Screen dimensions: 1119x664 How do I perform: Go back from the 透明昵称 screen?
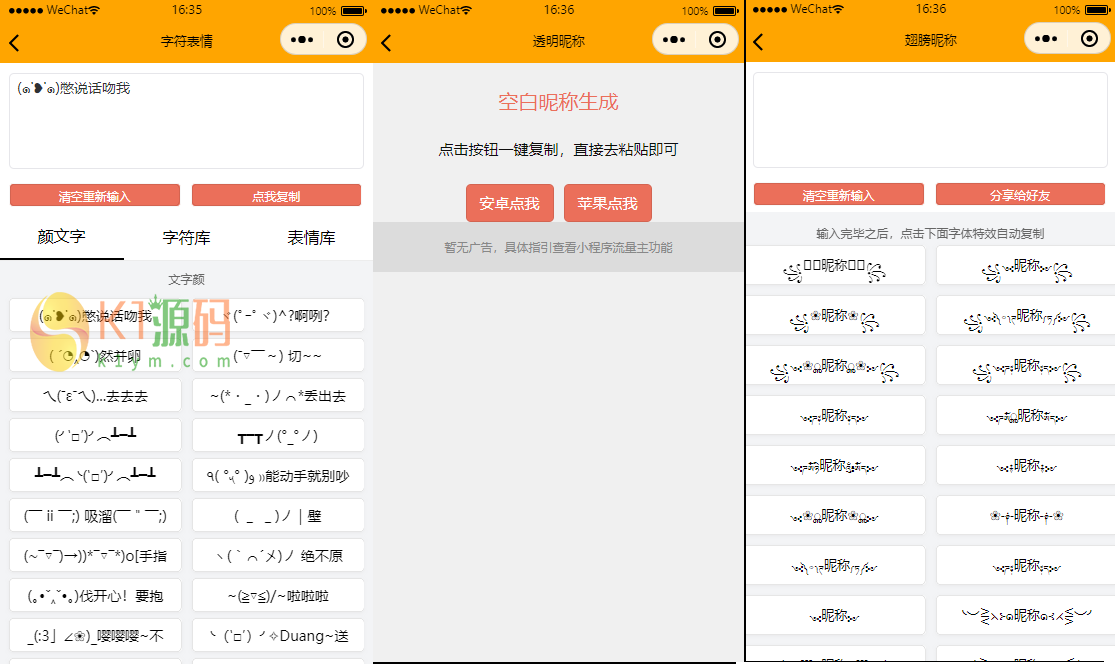pos(386,44)
